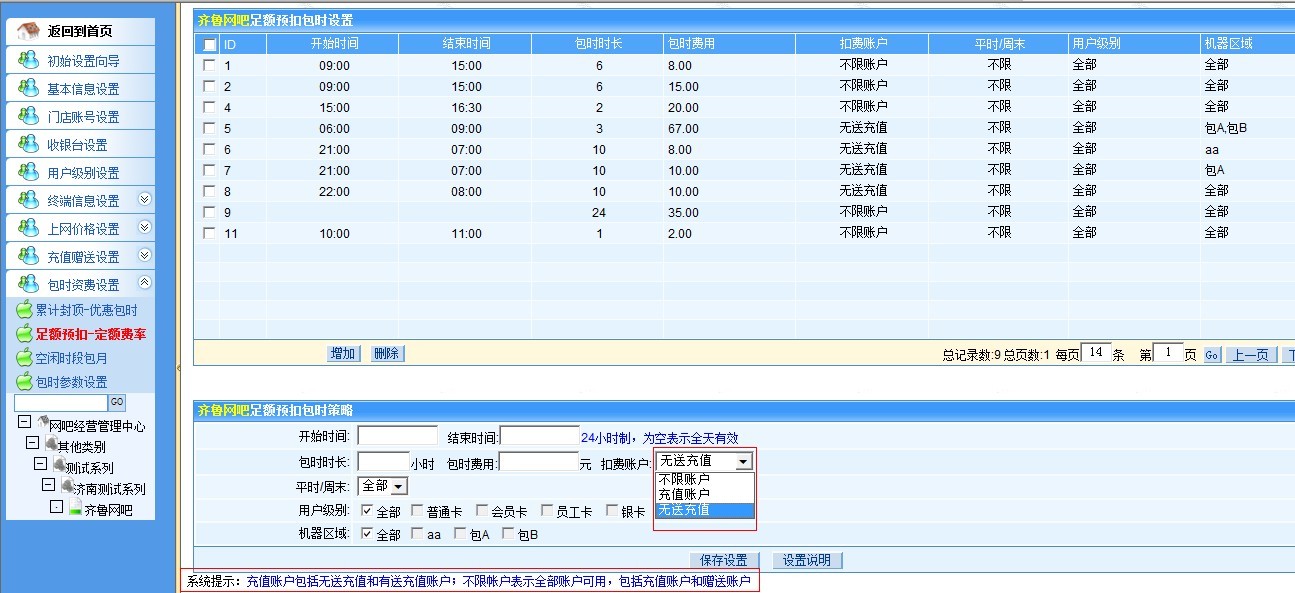Viewport: 1295px width, 593px height.
Task: Click the icon next to 初始设置向导
Action: 29,60
